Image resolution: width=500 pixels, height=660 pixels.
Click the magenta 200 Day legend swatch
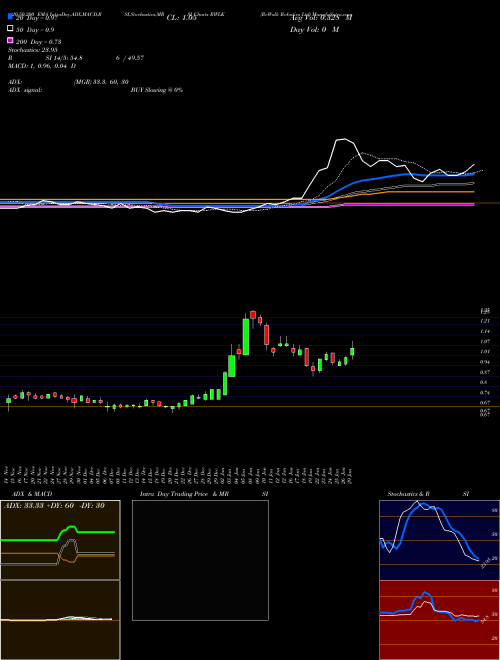point(11,40)
